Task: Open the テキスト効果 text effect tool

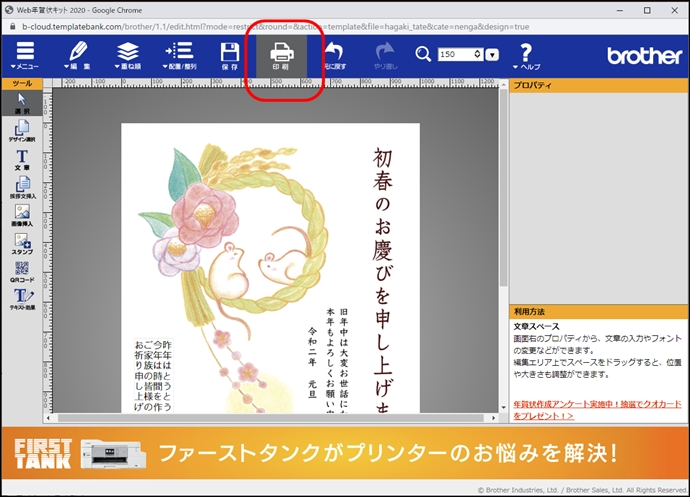Action: [22, 299]
